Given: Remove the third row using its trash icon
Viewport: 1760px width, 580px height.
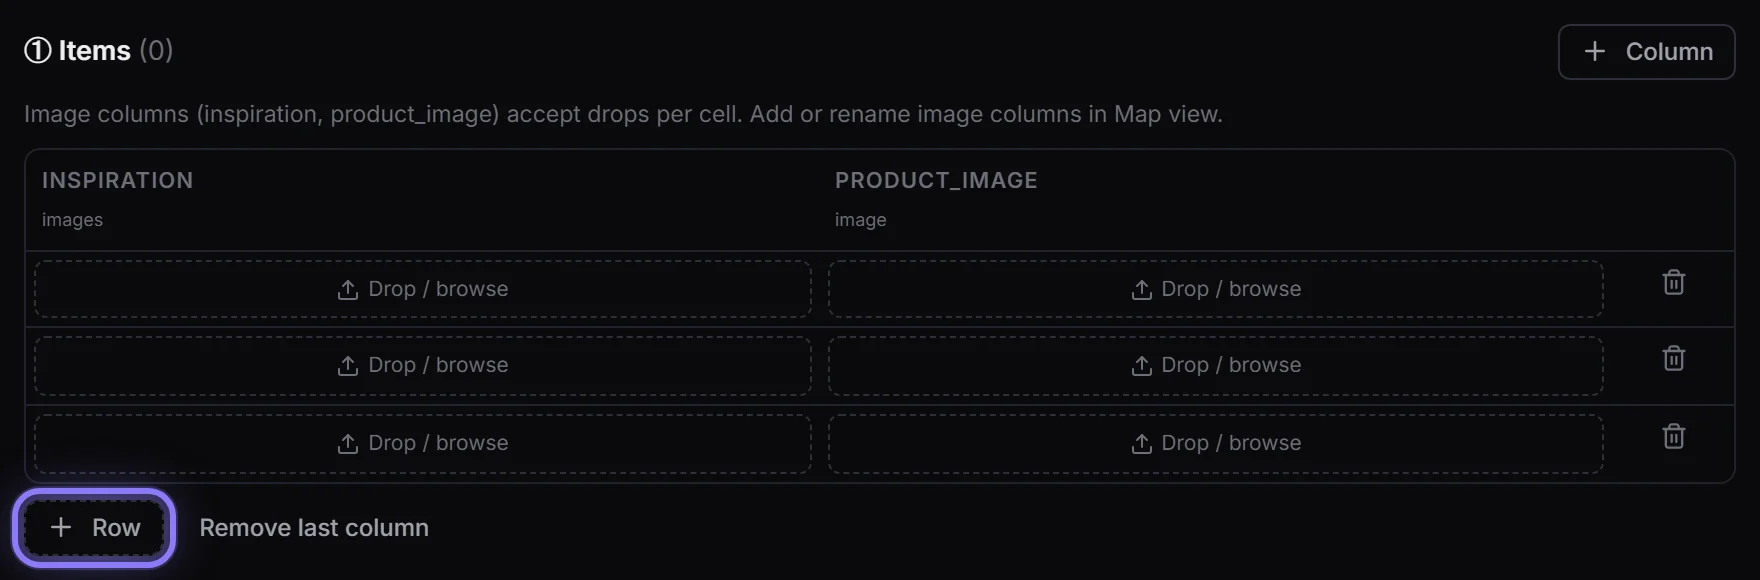Looking at the screenshot, I should coord(1673,437).
